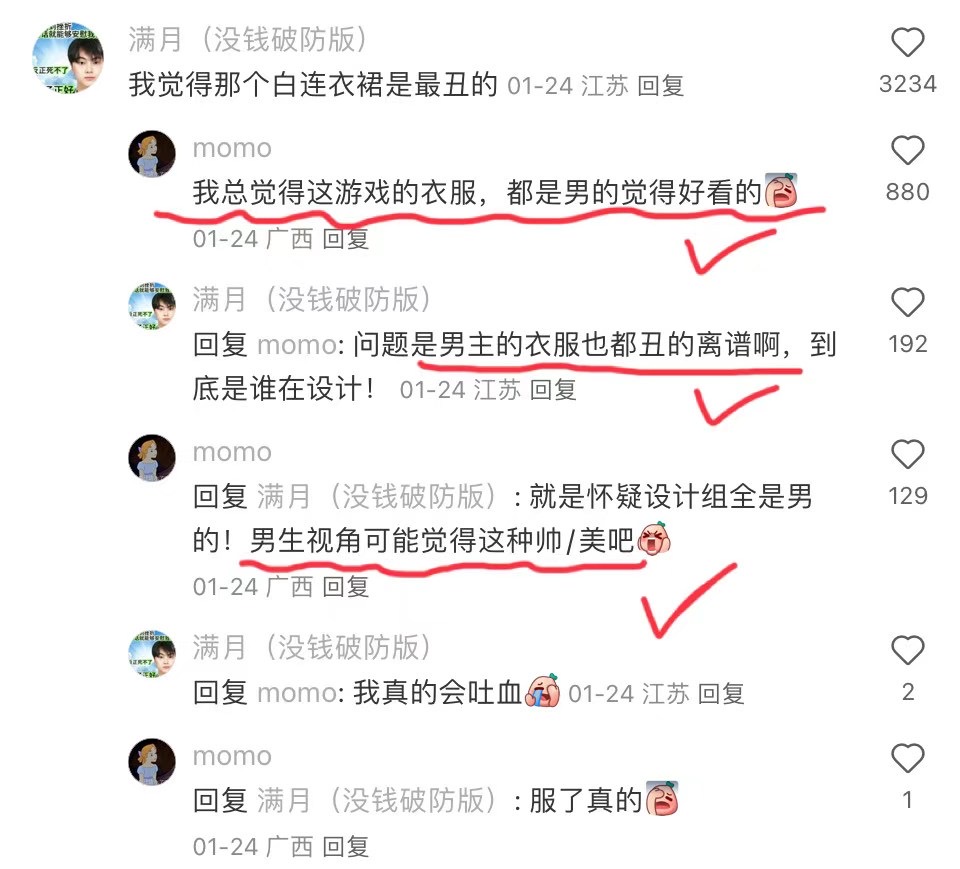Tap the momo mention in the 男主的衣服 reply
The height and width of the screenshot is (869, 960).
(296, 345)
